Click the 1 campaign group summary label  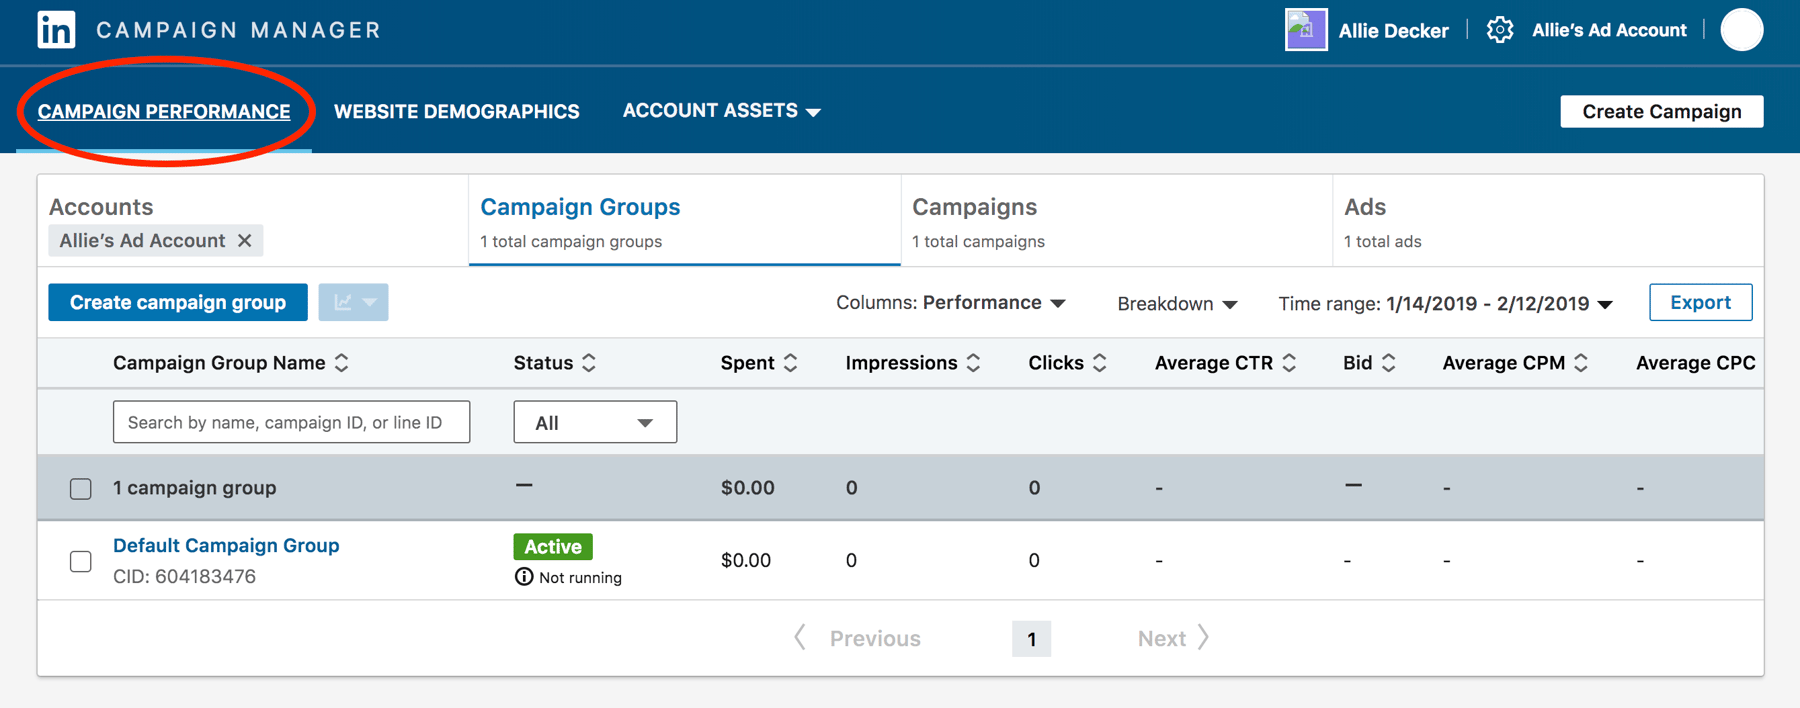(x=194, y=488)
